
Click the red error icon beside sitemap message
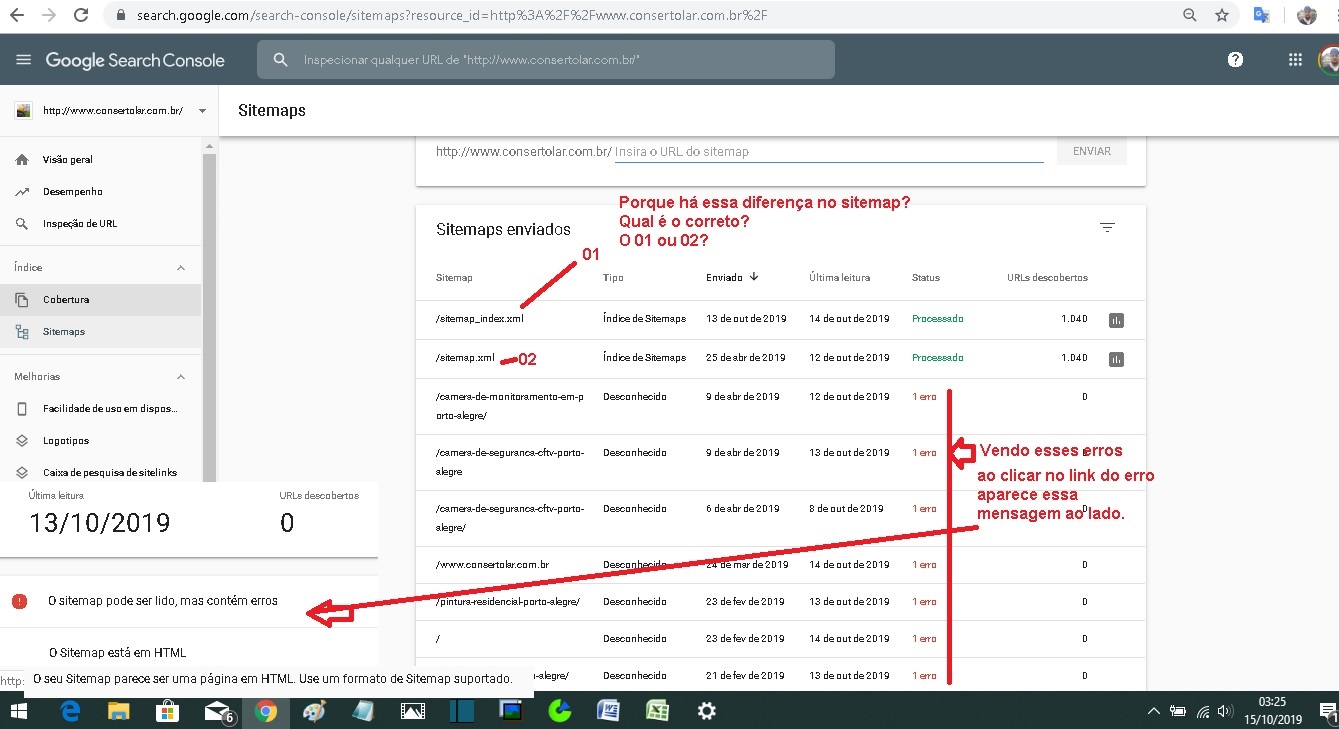20,601
